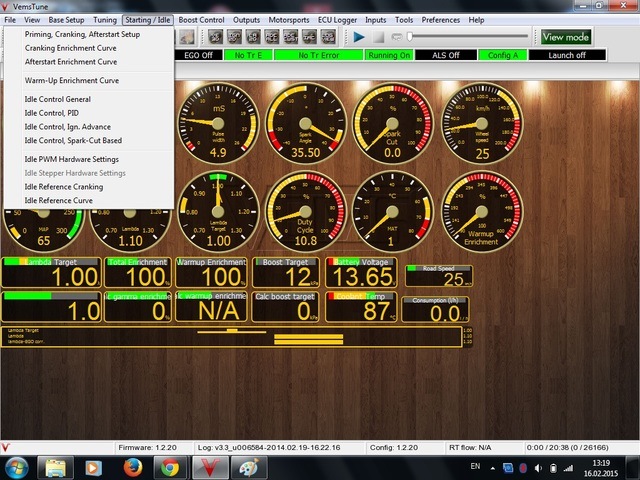Click the faded icon left of the gauge-page icons

[x=187, y=37]
